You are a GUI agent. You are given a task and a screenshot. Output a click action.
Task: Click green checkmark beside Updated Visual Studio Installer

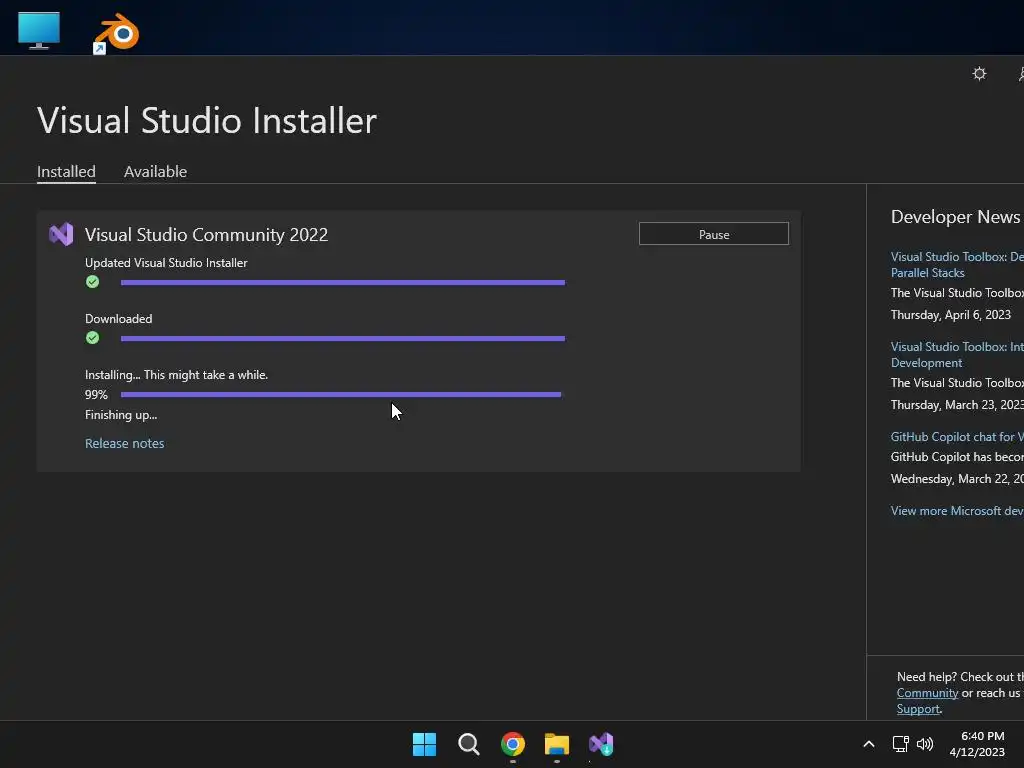point(93,282)
